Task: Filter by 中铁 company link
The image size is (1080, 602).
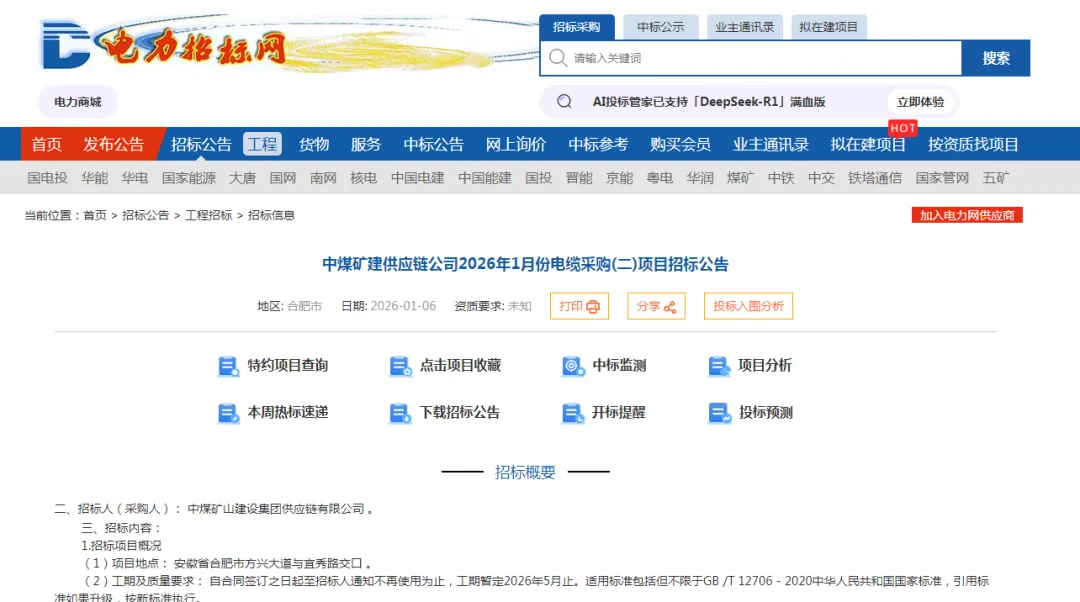Action: [x=781, y=178]
